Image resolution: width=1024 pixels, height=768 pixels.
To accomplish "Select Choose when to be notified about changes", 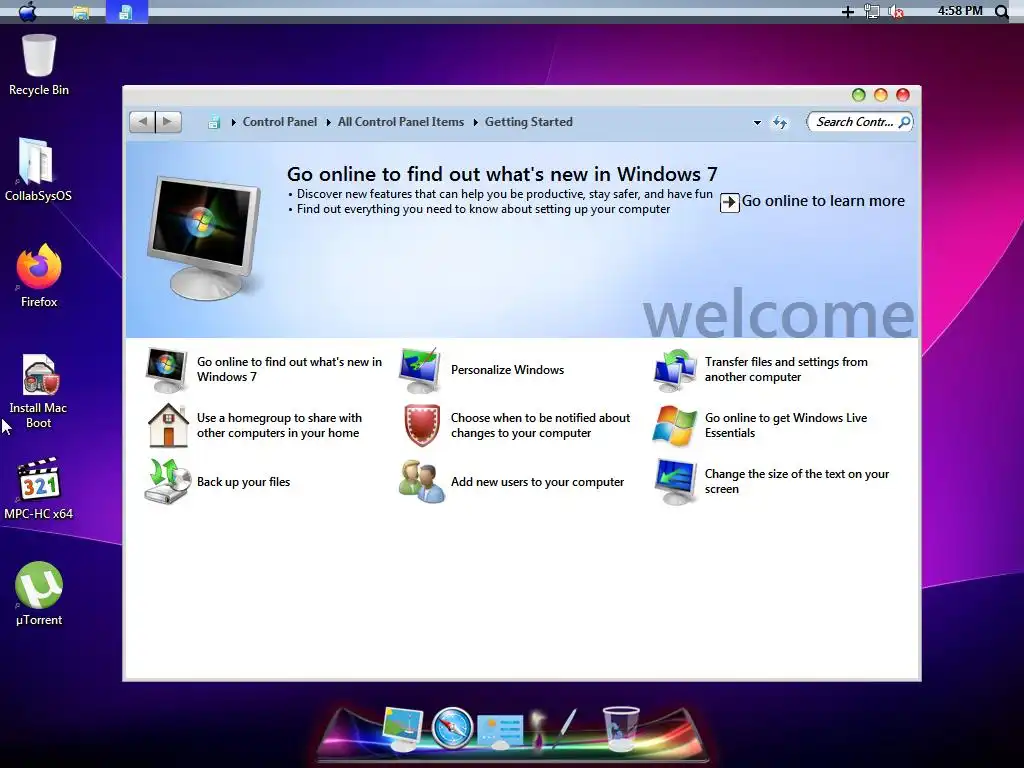I will click(540, 426).
